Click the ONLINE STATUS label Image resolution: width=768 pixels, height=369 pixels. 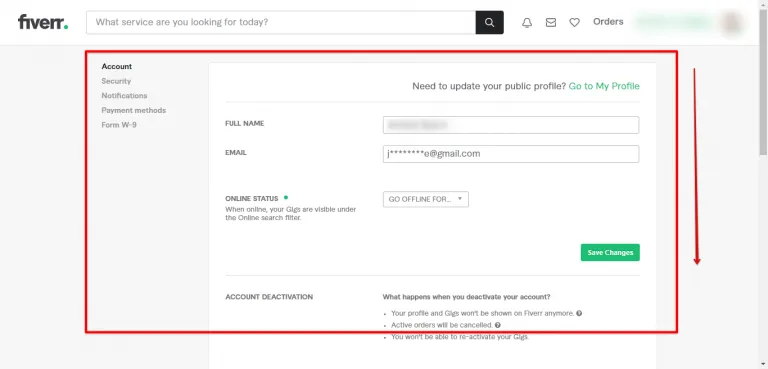(252, 198)
